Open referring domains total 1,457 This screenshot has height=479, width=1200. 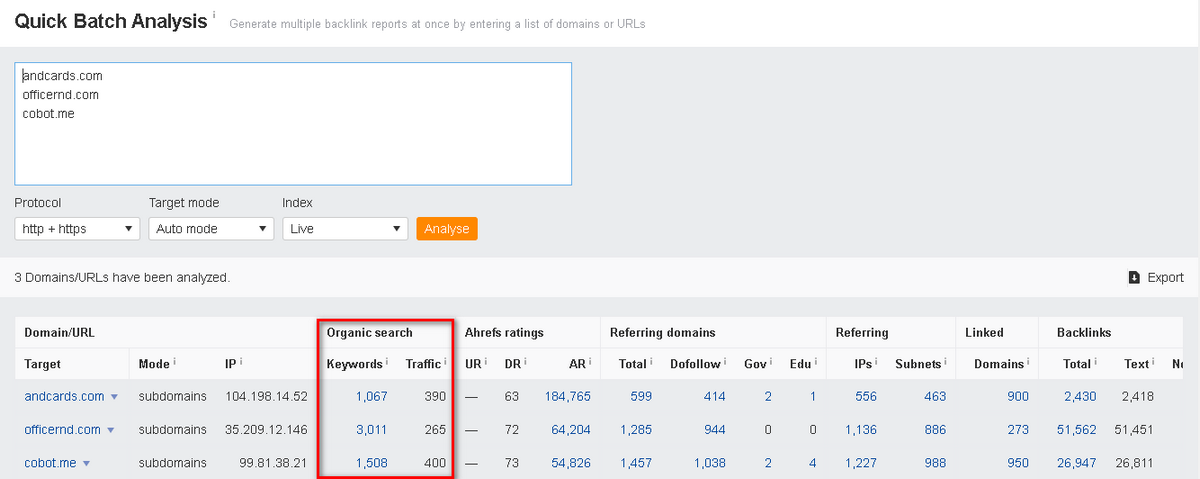click(636, 462)
